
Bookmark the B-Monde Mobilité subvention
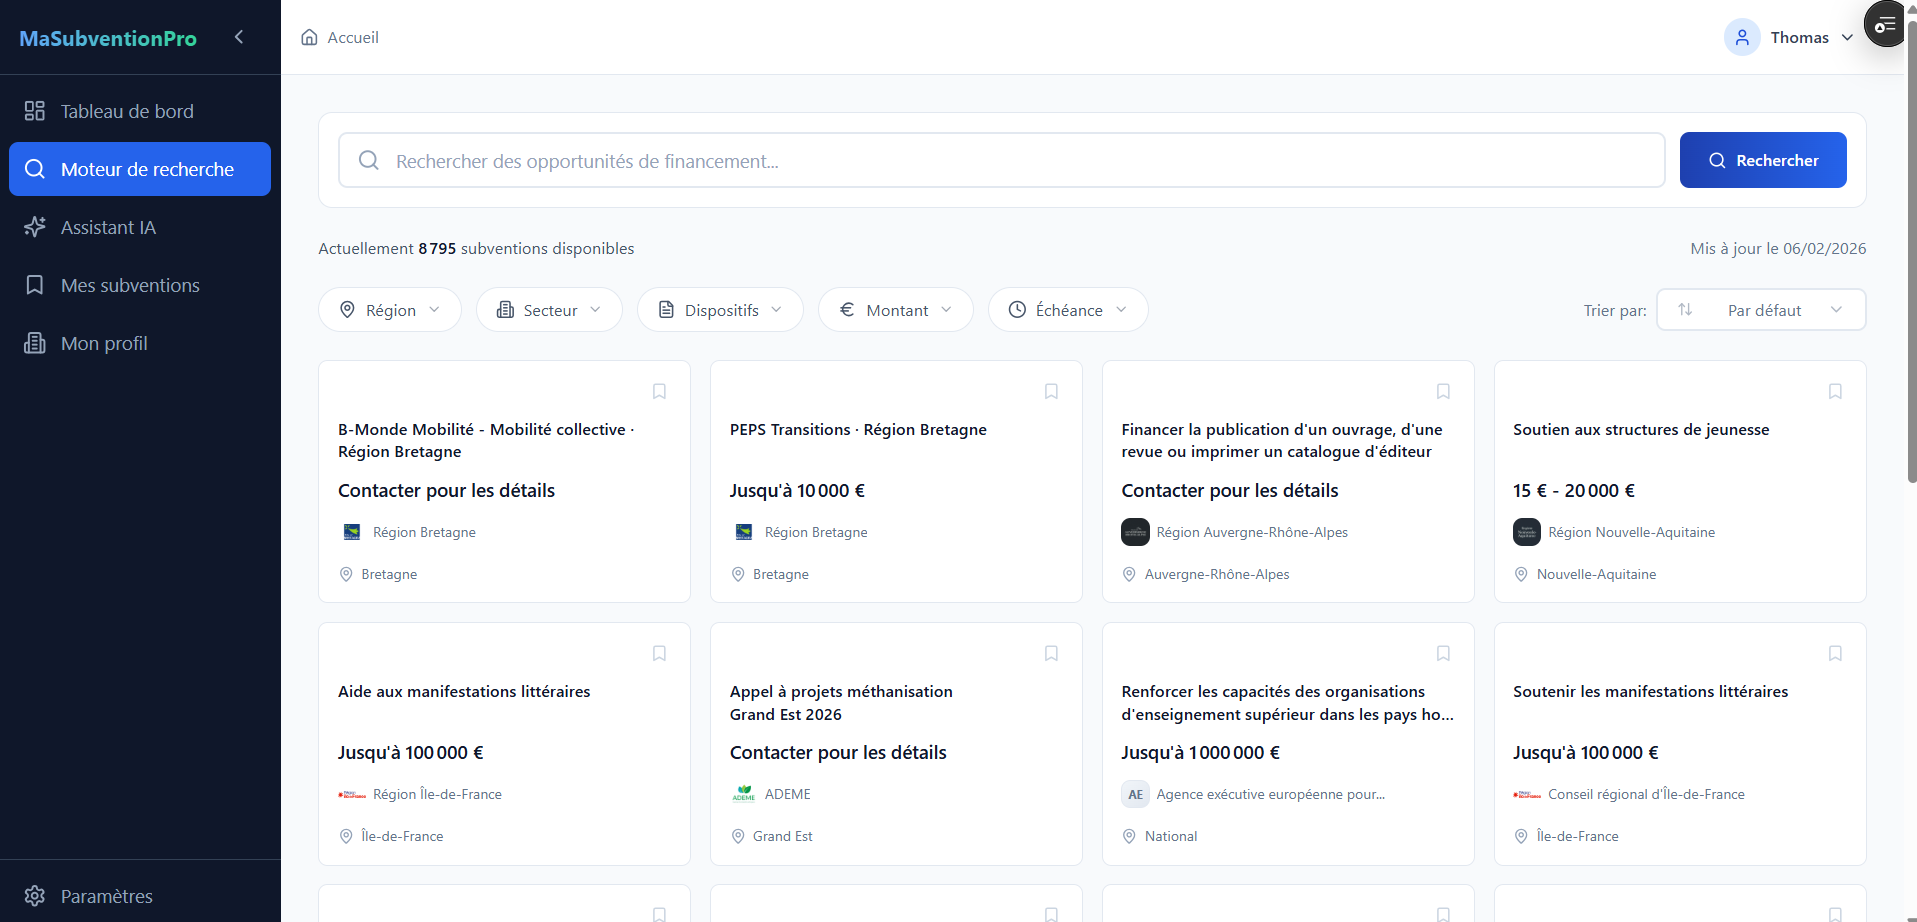tap(659, 391)
